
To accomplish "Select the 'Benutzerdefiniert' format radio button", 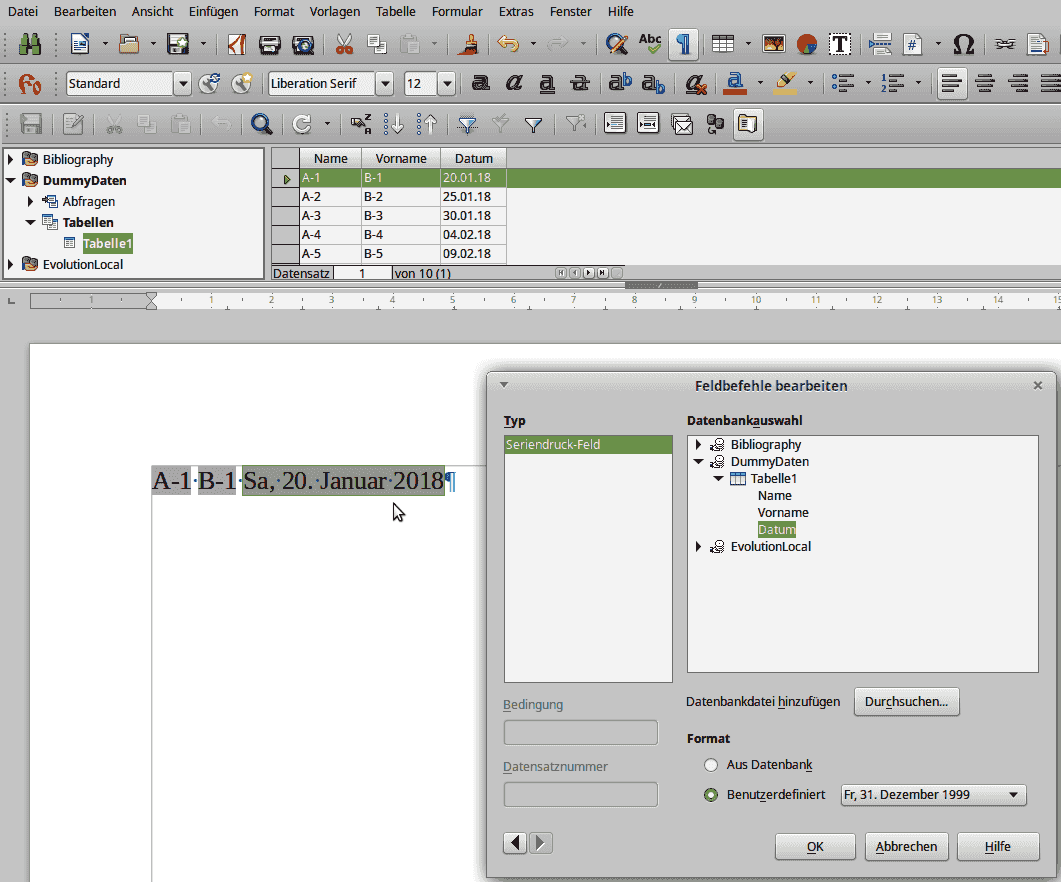I will (710, 795).
